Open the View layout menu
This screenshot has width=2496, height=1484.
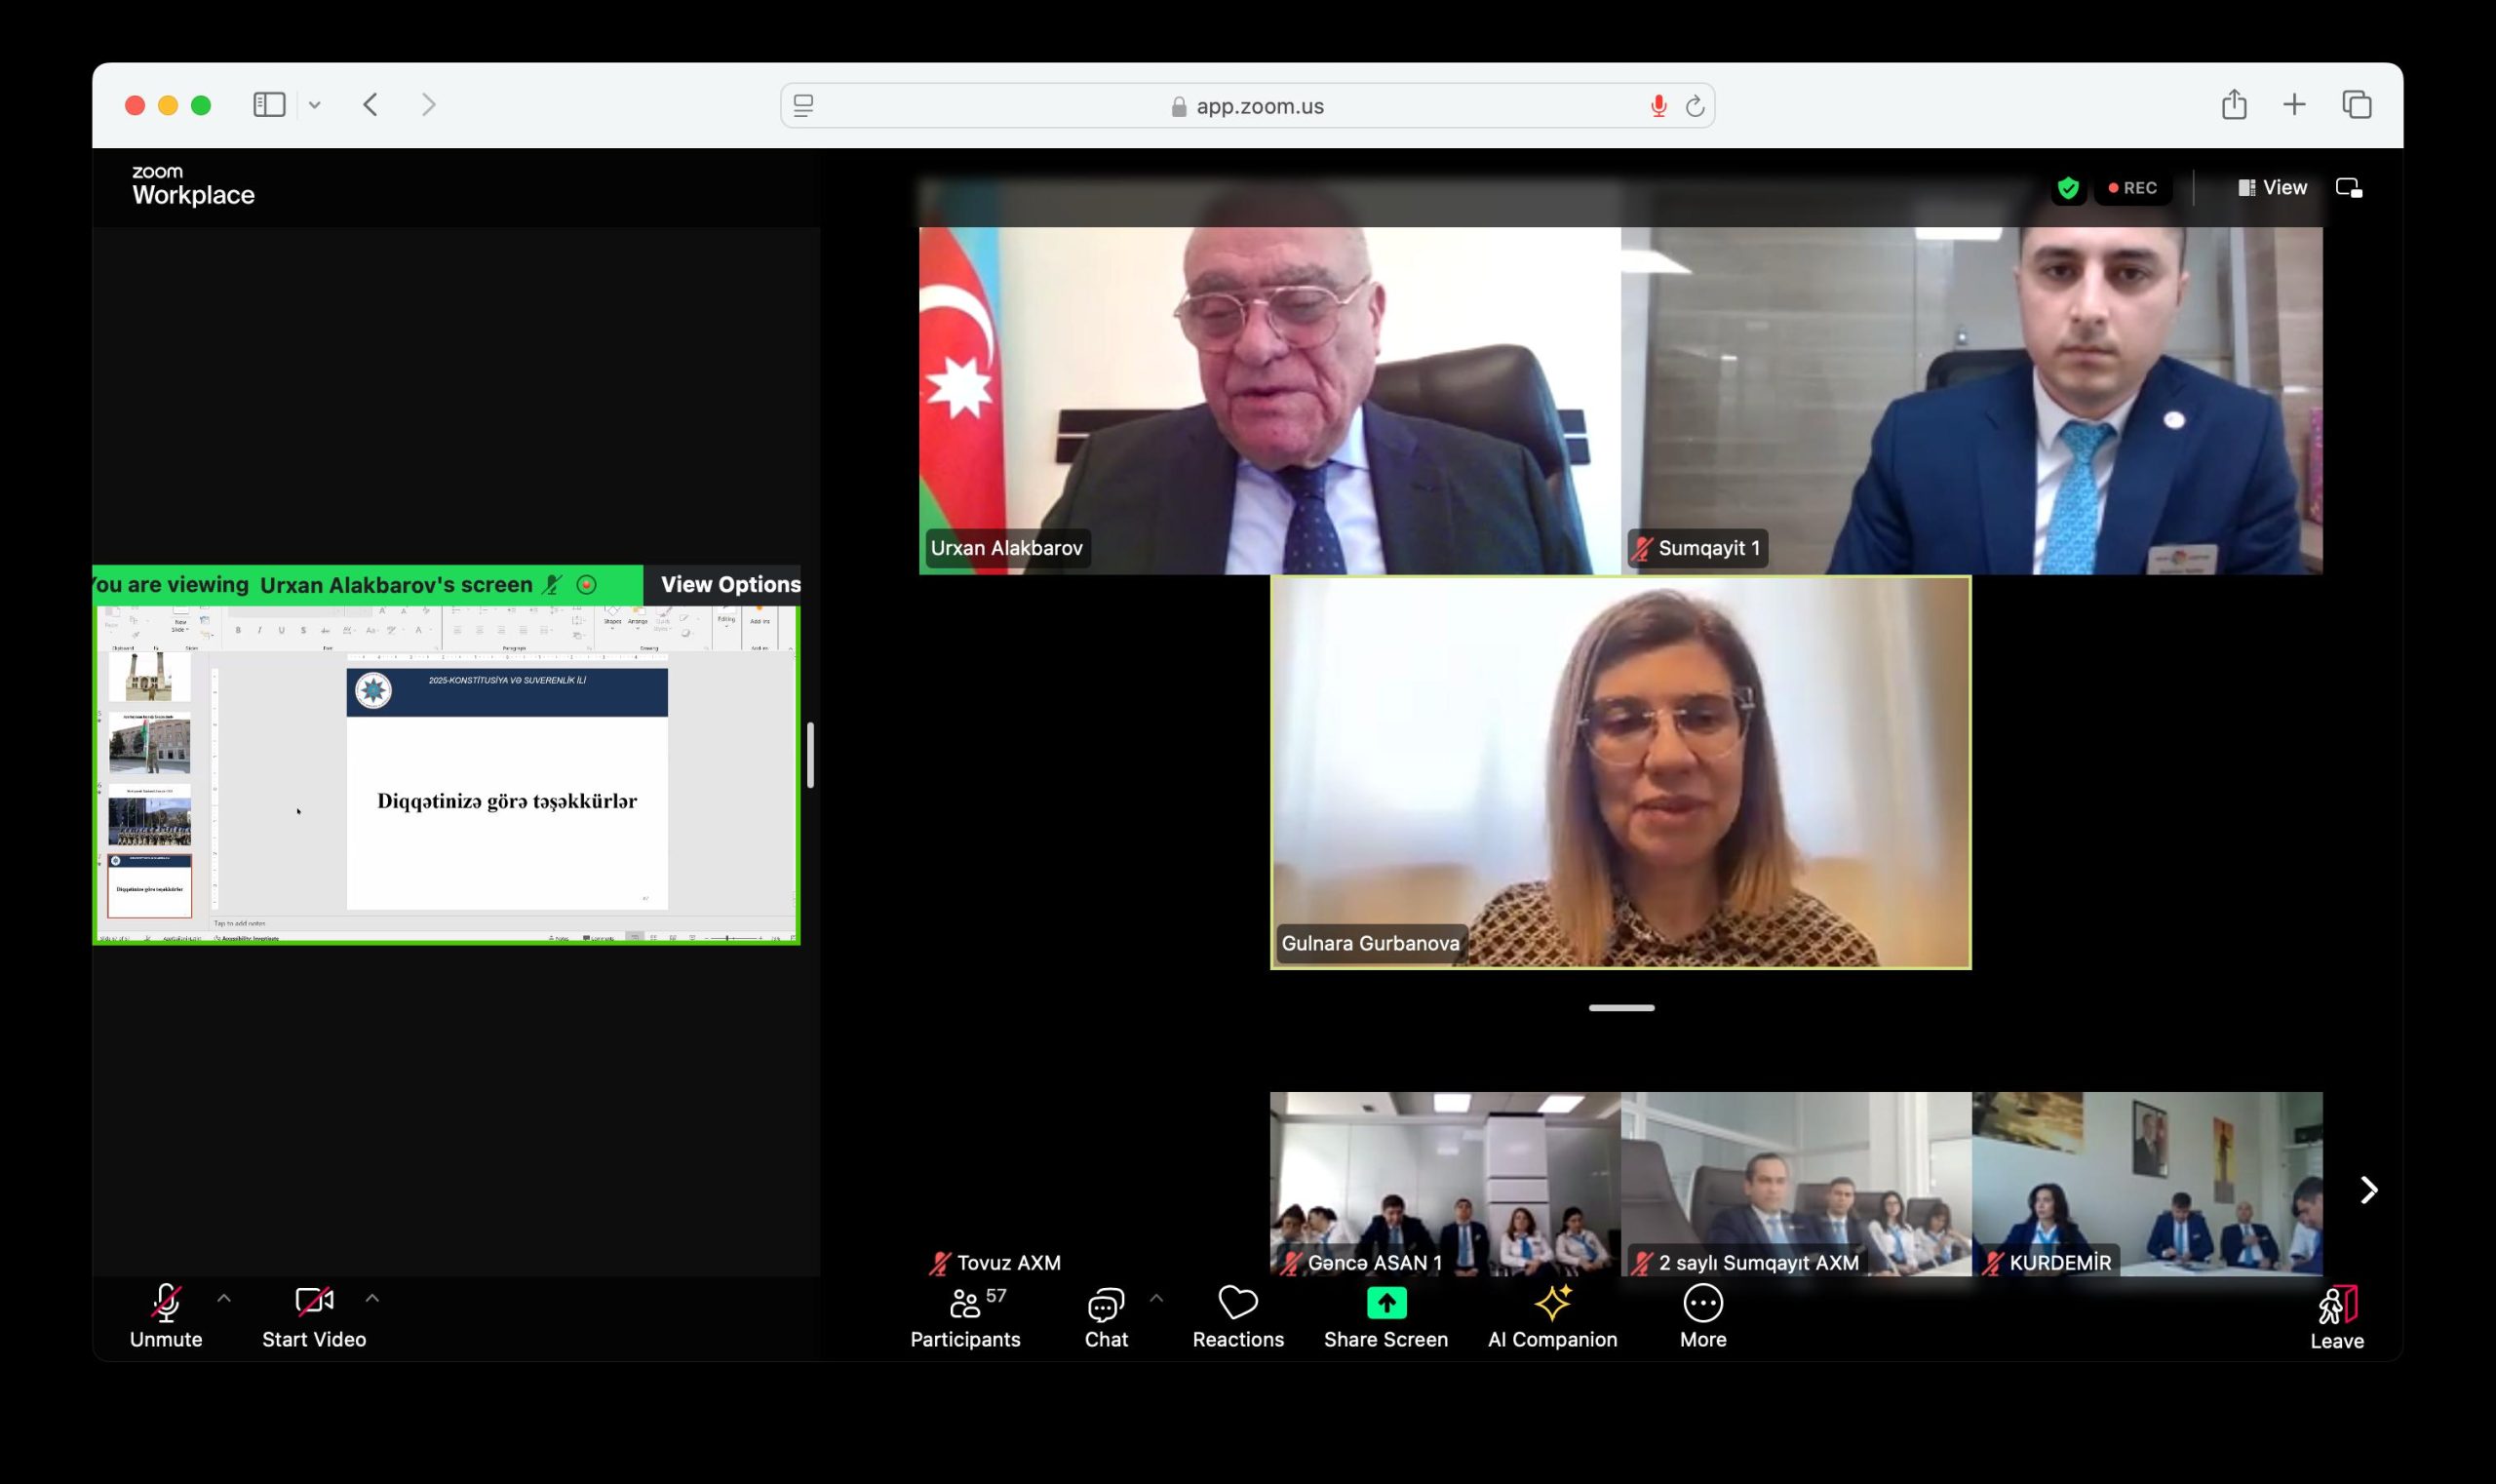[x=2272, y=188]
